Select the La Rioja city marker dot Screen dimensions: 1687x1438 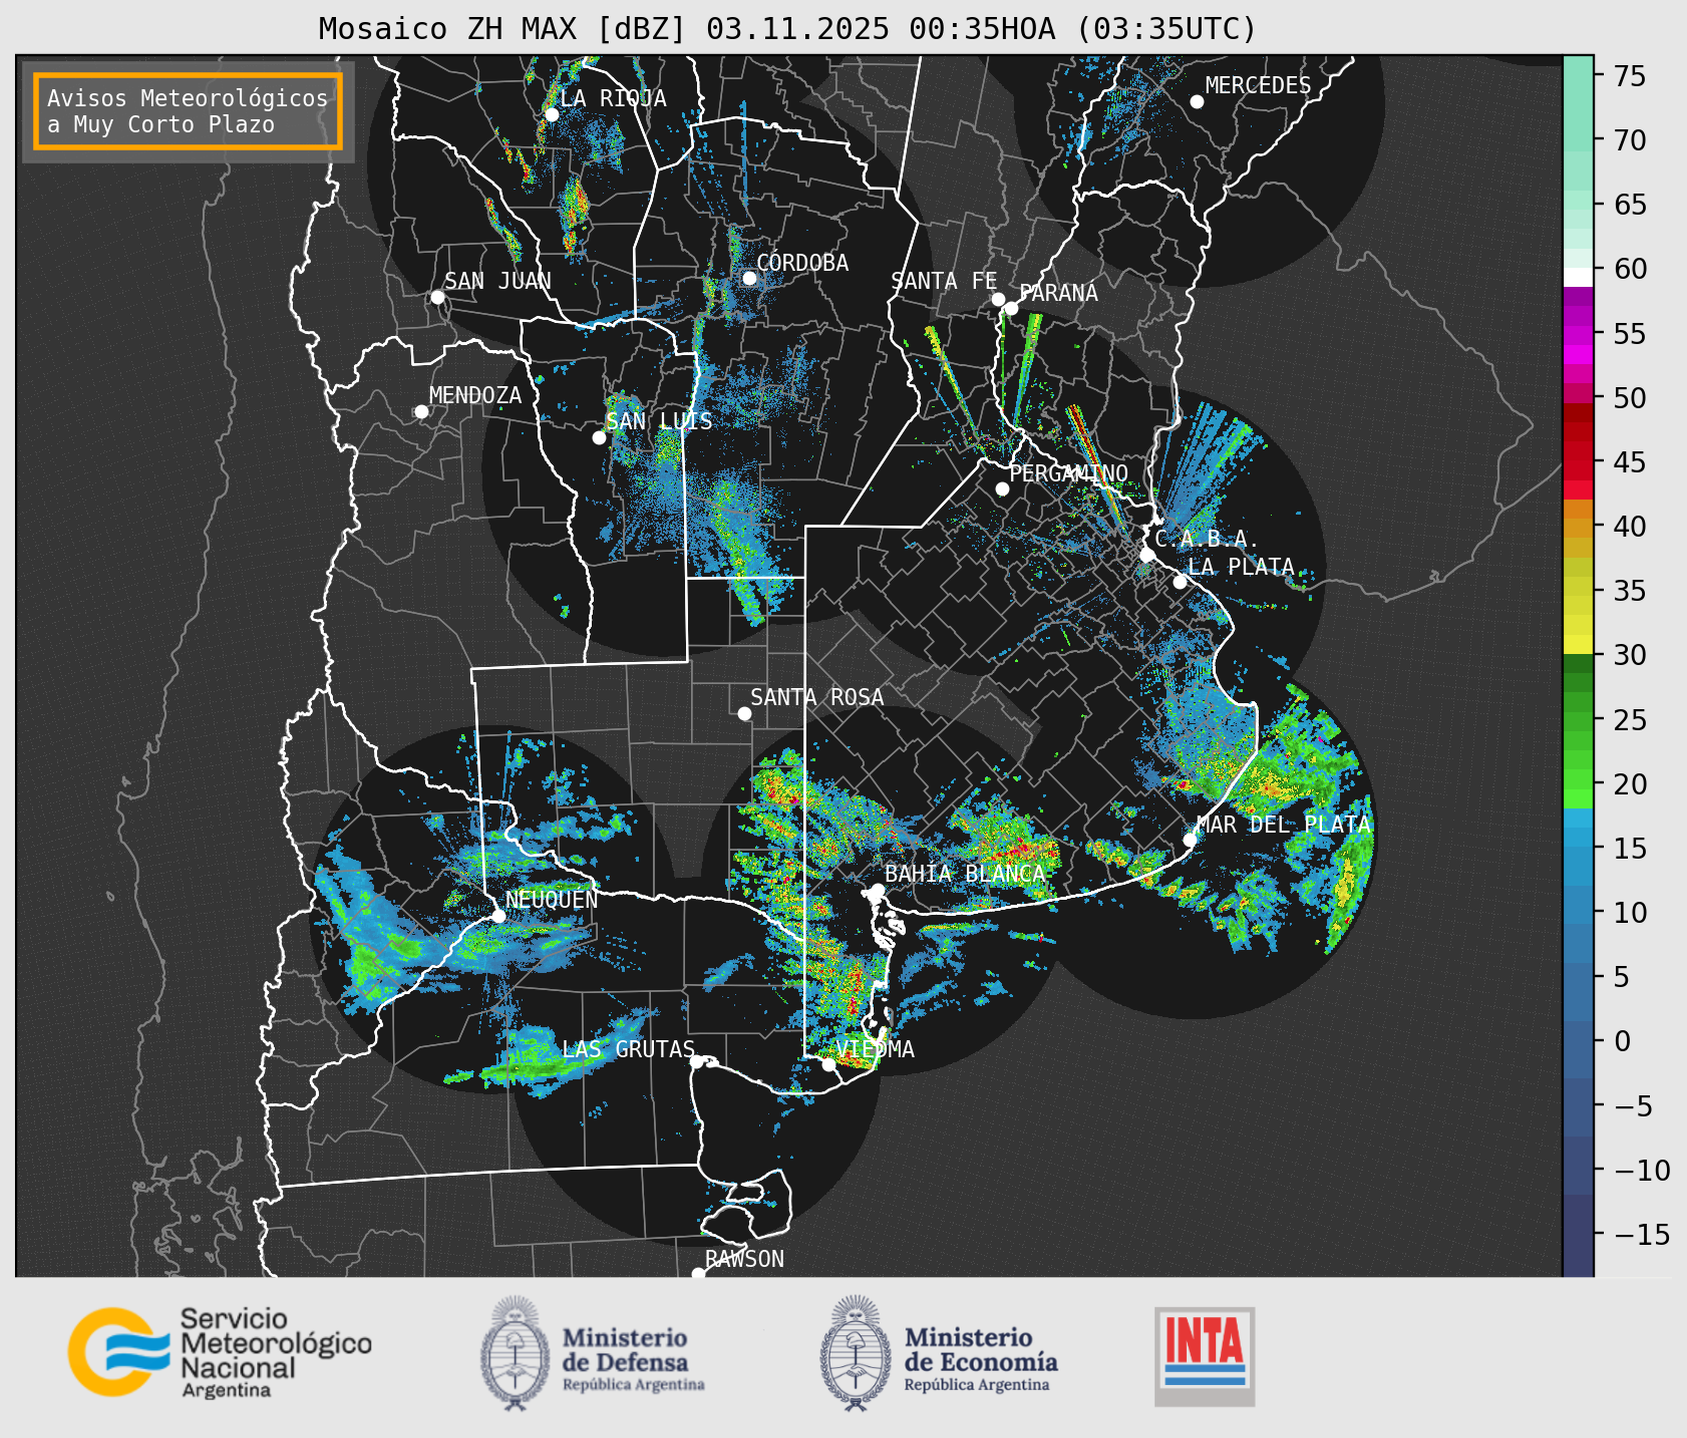pos(551,115)
